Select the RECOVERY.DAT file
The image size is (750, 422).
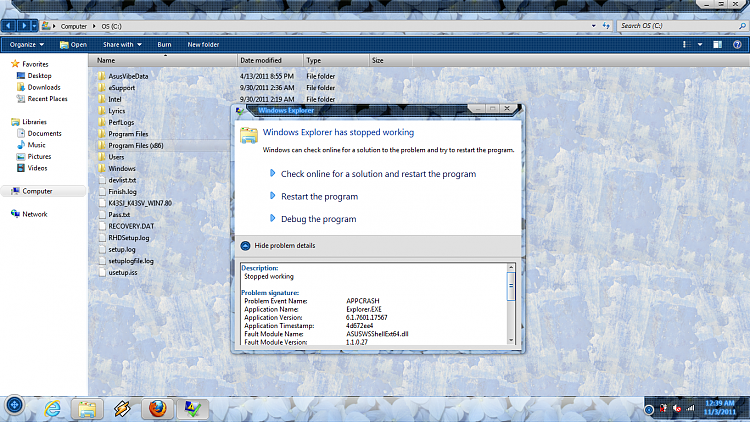(x=126, y=226)
